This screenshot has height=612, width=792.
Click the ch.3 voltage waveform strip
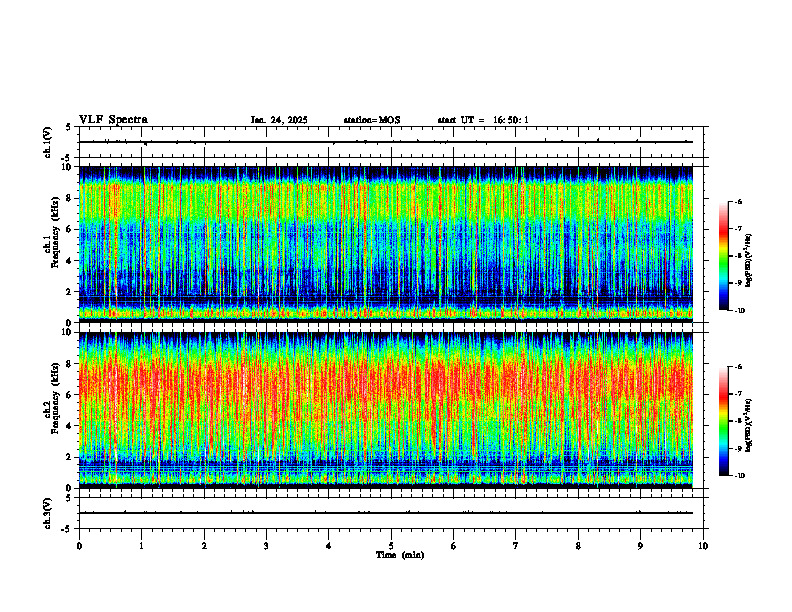[391, 513]
